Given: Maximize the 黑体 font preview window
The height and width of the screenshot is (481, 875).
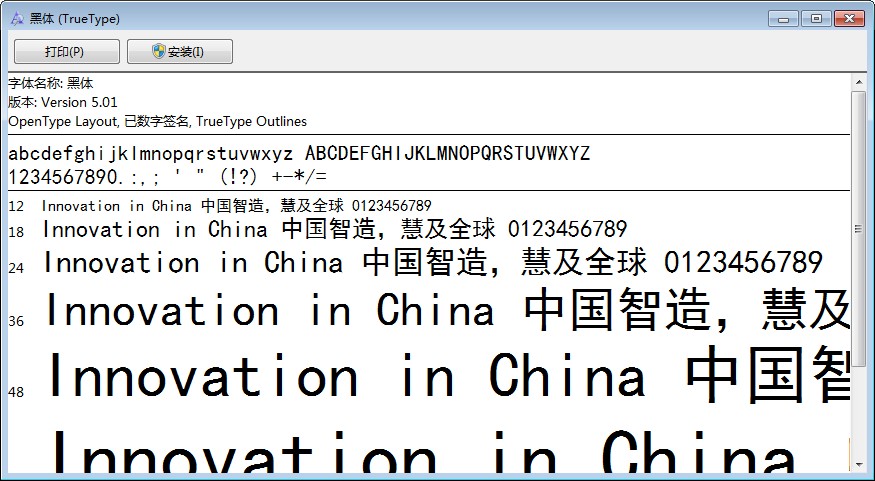Looking at the screenshot, I should pos(816,18).
